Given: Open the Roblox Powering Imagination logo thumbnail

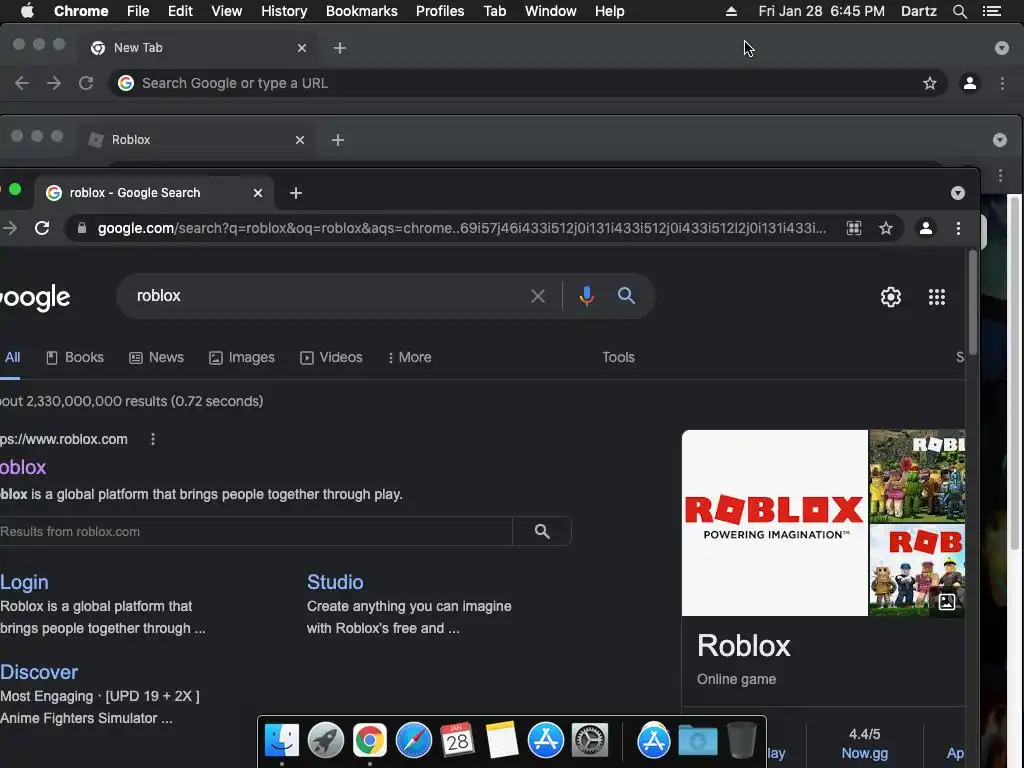Looking at the screenshot, I should click(775, 522).
